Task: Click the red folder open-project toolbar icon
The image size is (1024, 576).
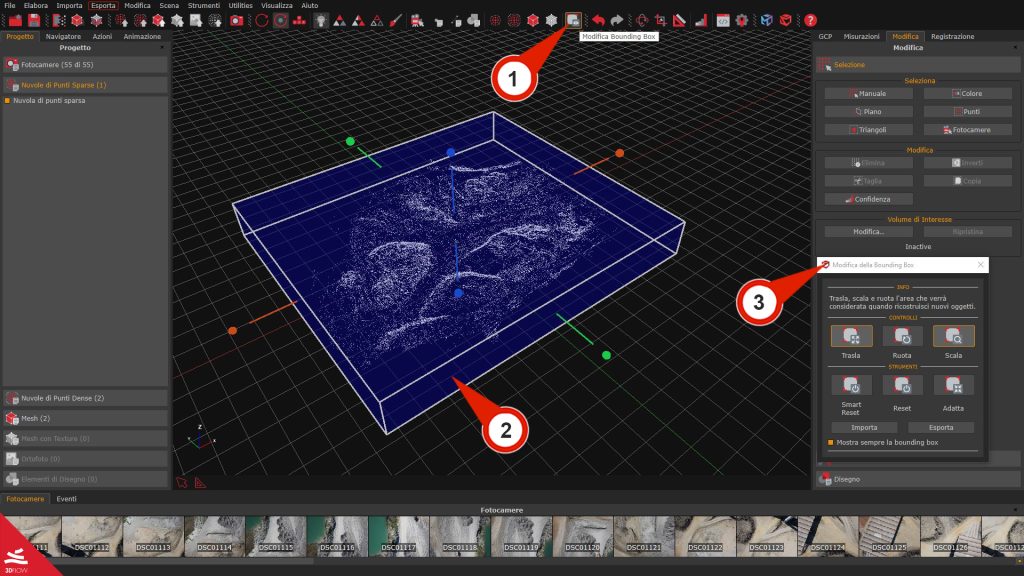Action: [15, 21]
